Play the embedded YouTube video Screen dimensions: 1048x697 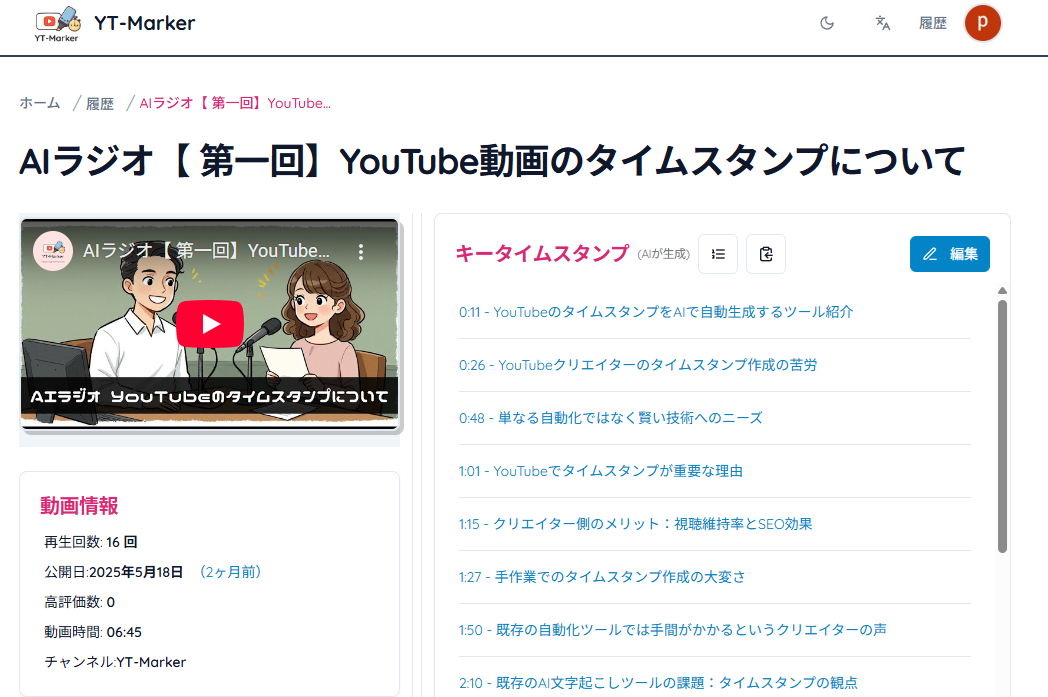pos(210,324)
